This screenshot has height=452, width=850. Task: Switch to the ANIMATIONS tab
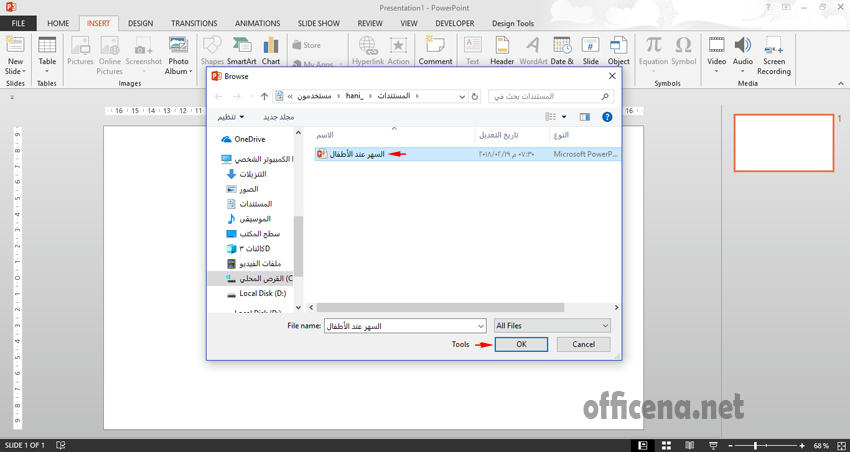point(257,23)
